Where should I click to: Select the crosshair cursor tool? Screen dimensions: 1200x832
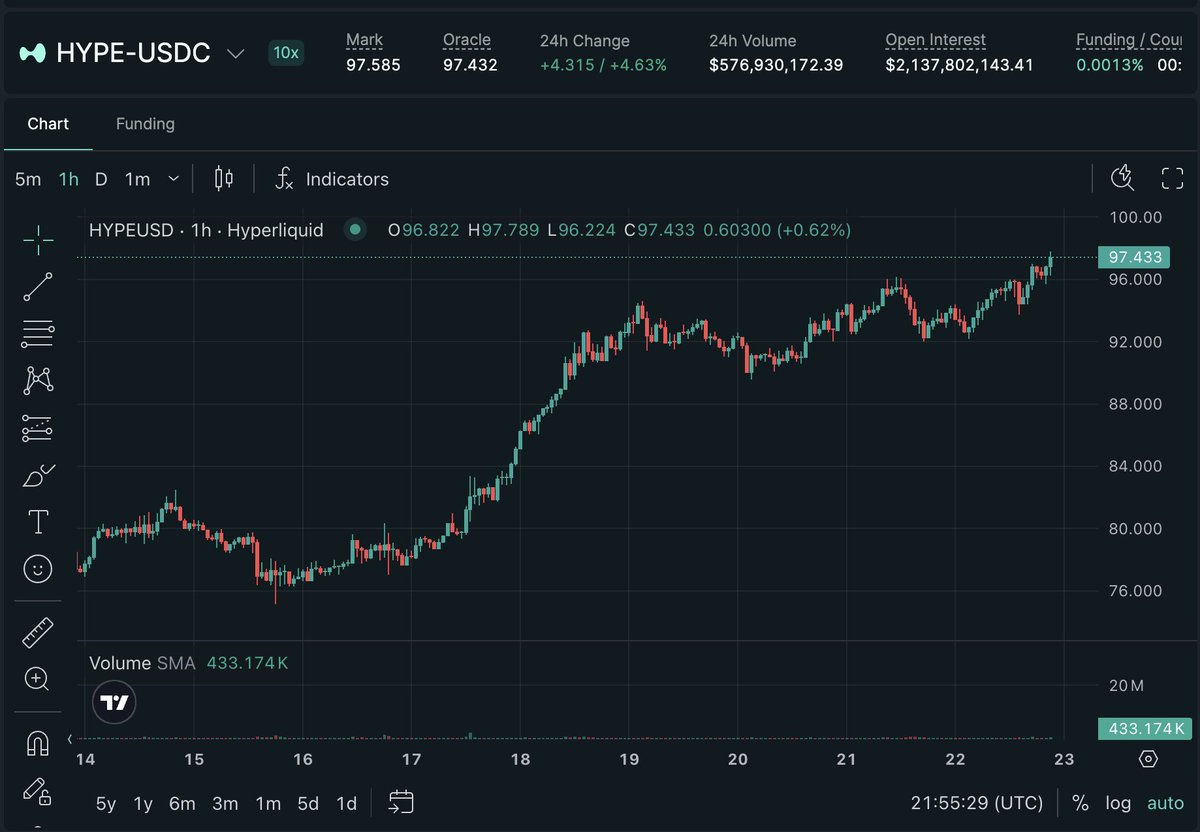pos(38,240)
